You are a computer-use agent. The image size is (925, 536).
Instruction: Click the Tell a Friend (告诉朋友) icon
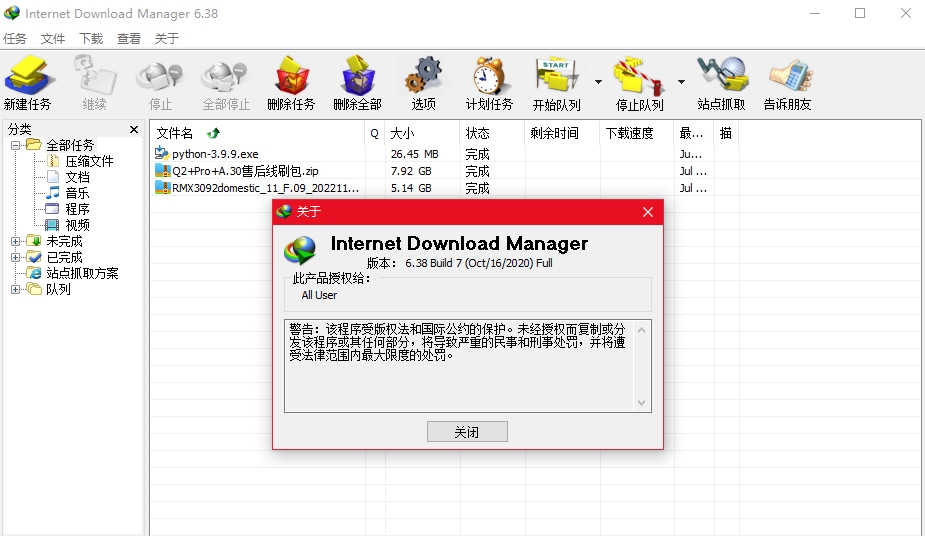790,75
